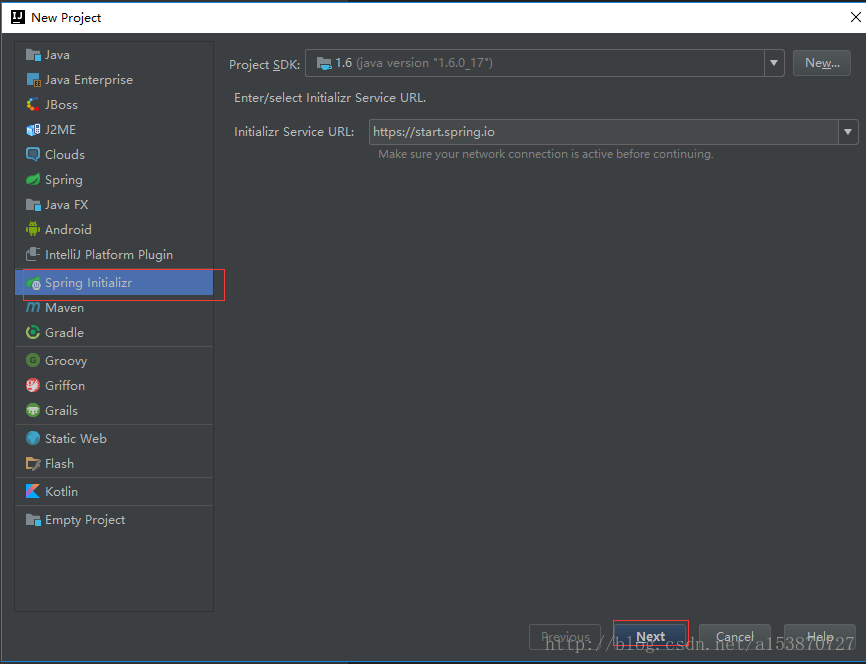This screenshot has width=866, height=664.
Task: Click the Gradle icon
Action: pos(33,332)
